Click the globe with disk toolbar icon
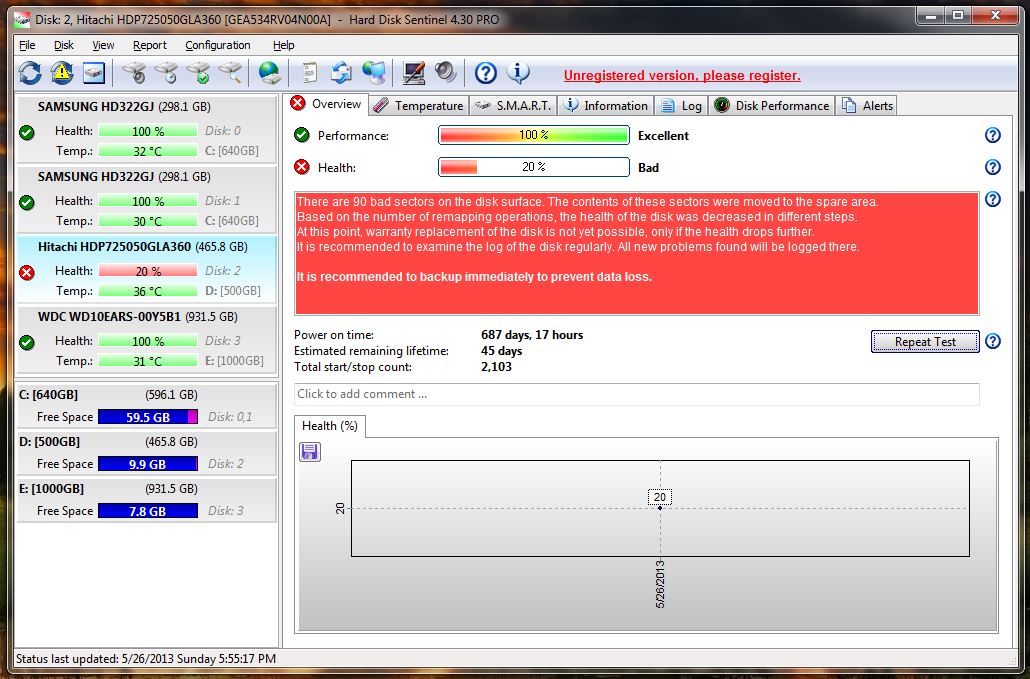The height and width of the screenshot is (679, 1030). pyautogui.click(x=269, y=73)
